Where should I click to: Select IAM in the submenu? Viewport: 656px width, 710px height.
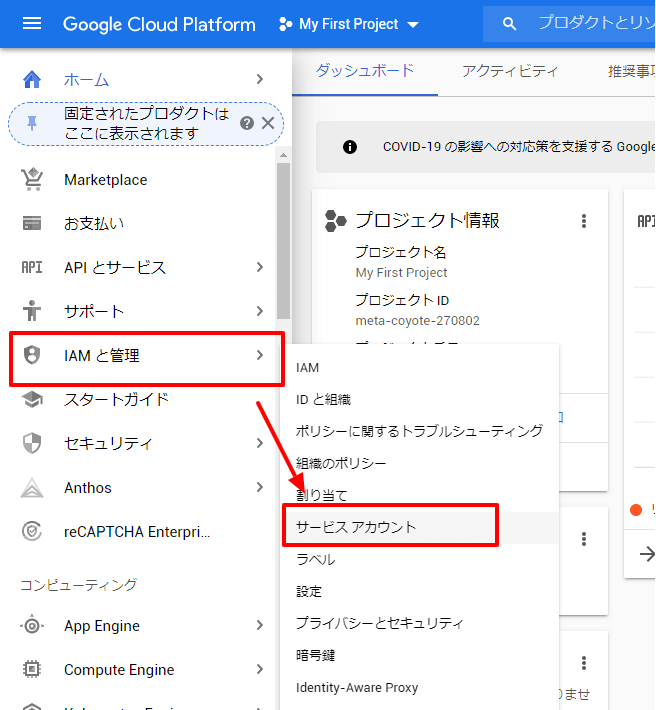click(x=419, y=367)
